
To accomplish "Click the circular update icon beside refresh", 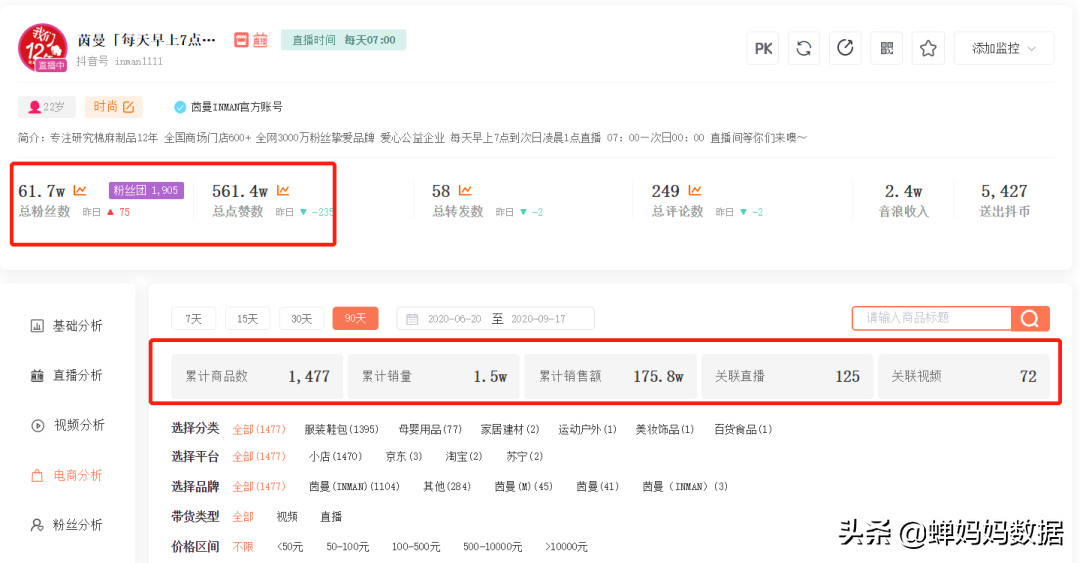I will (845, 48).
